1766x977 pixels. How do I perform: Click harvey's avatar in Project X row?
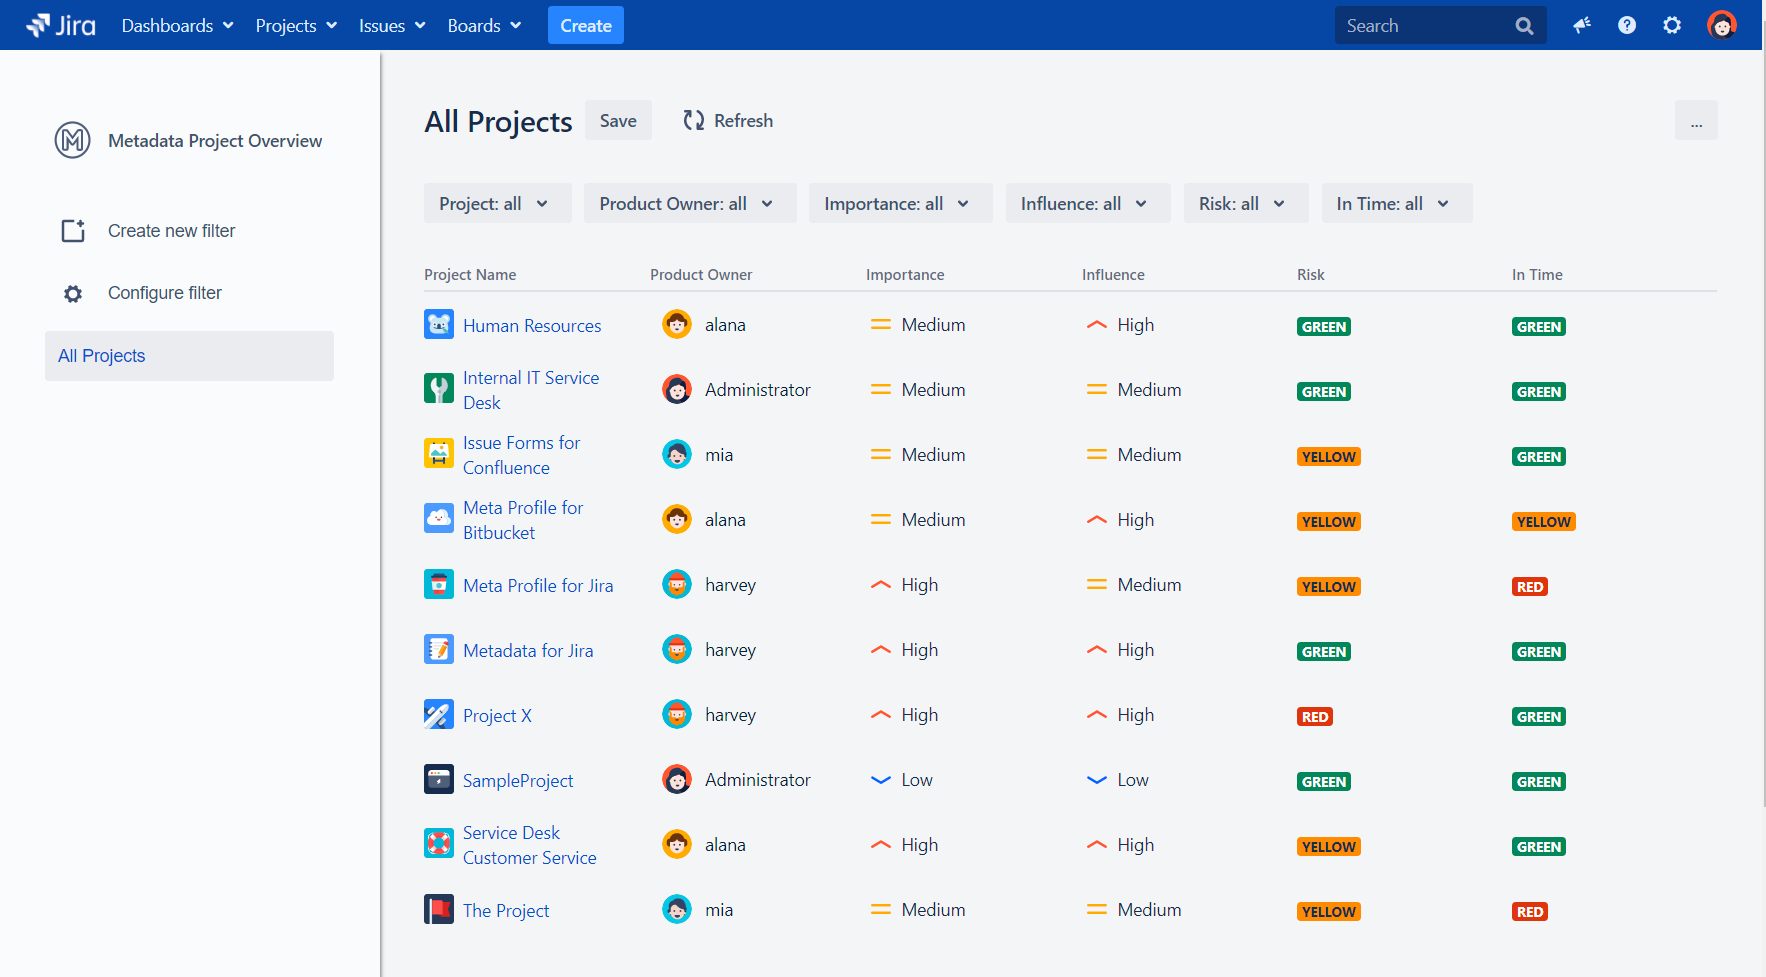coord(677,714)
